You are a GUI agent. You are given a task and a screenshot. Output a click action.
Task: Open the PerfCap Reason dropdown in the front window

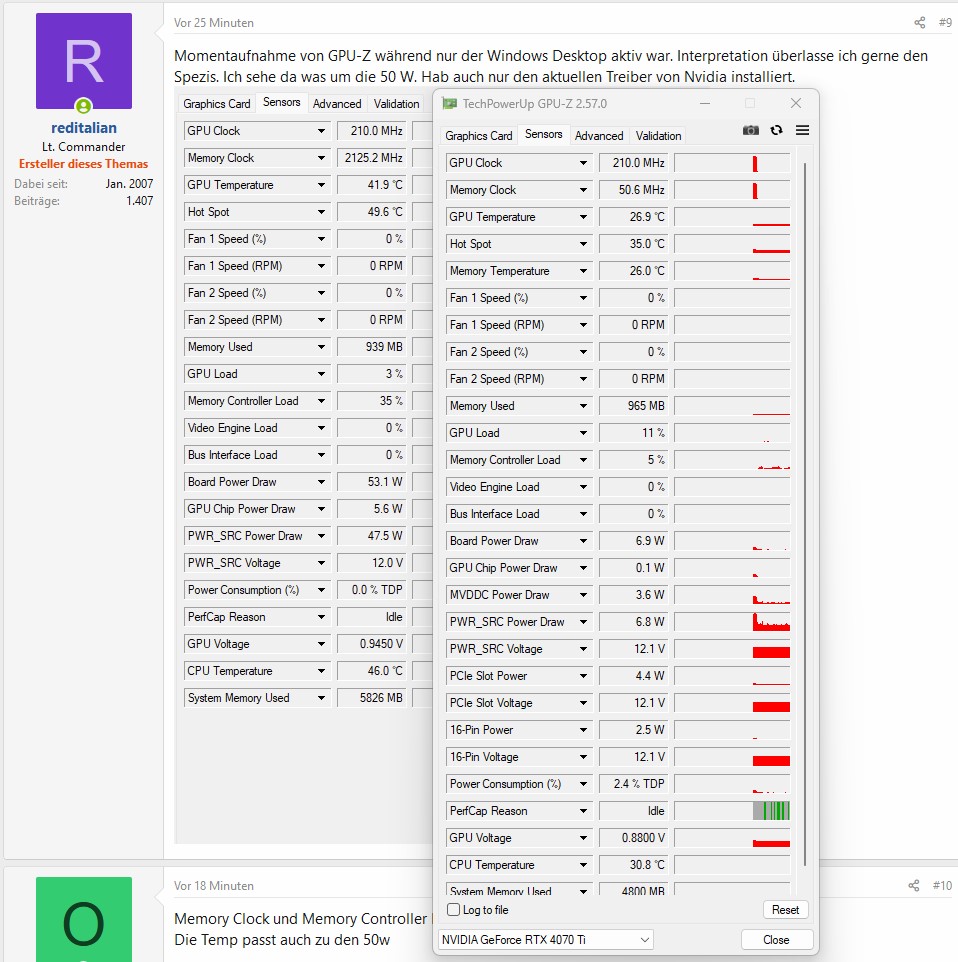tap(583, 811)
